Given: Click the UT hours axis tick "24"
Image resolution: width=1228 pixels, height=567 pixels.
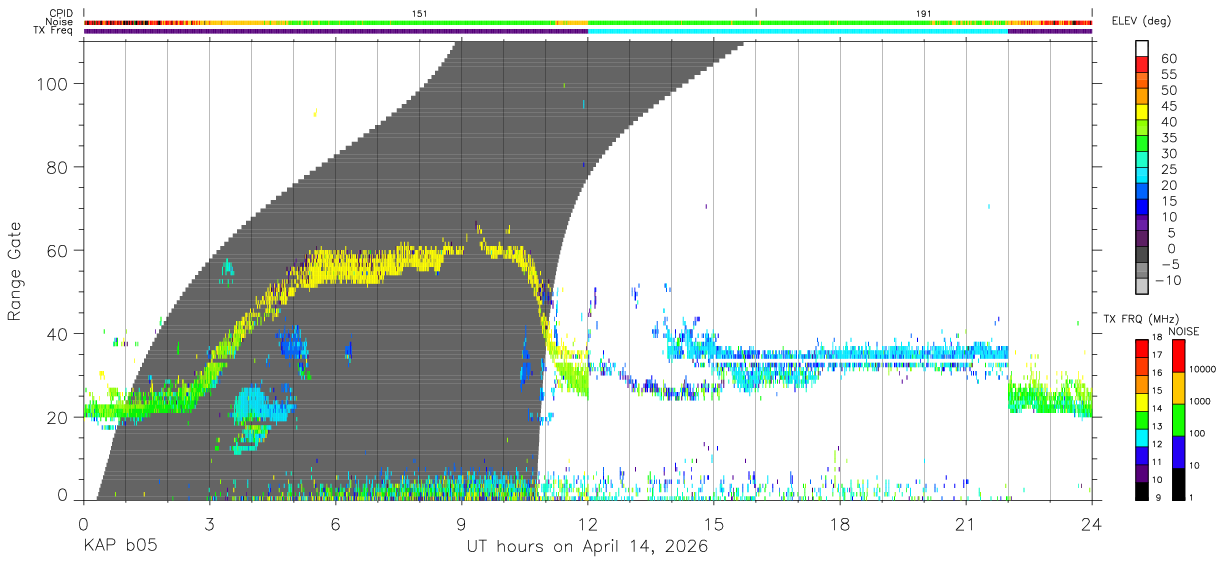Looking at the screenshot, I should 1091,524.
